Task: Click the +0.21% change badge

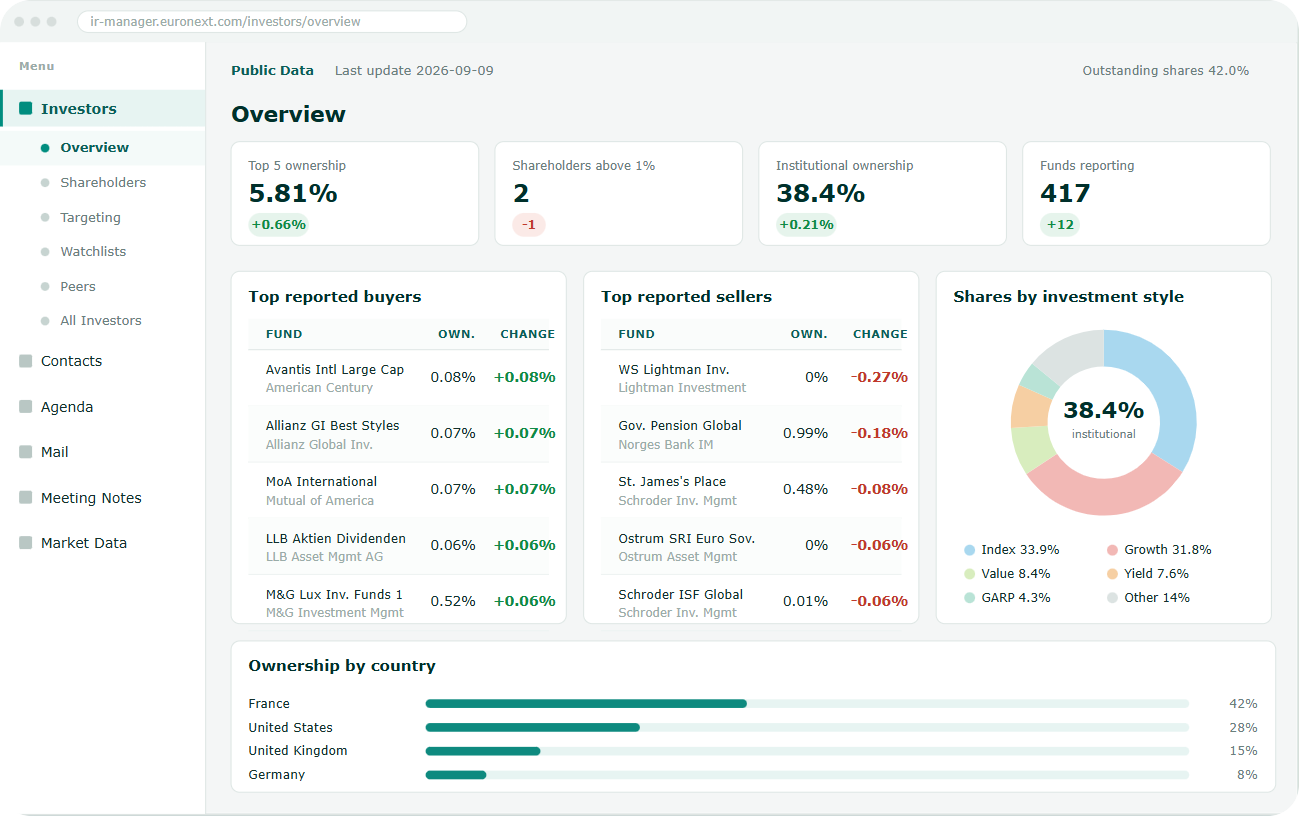Action: click(806, 224)
